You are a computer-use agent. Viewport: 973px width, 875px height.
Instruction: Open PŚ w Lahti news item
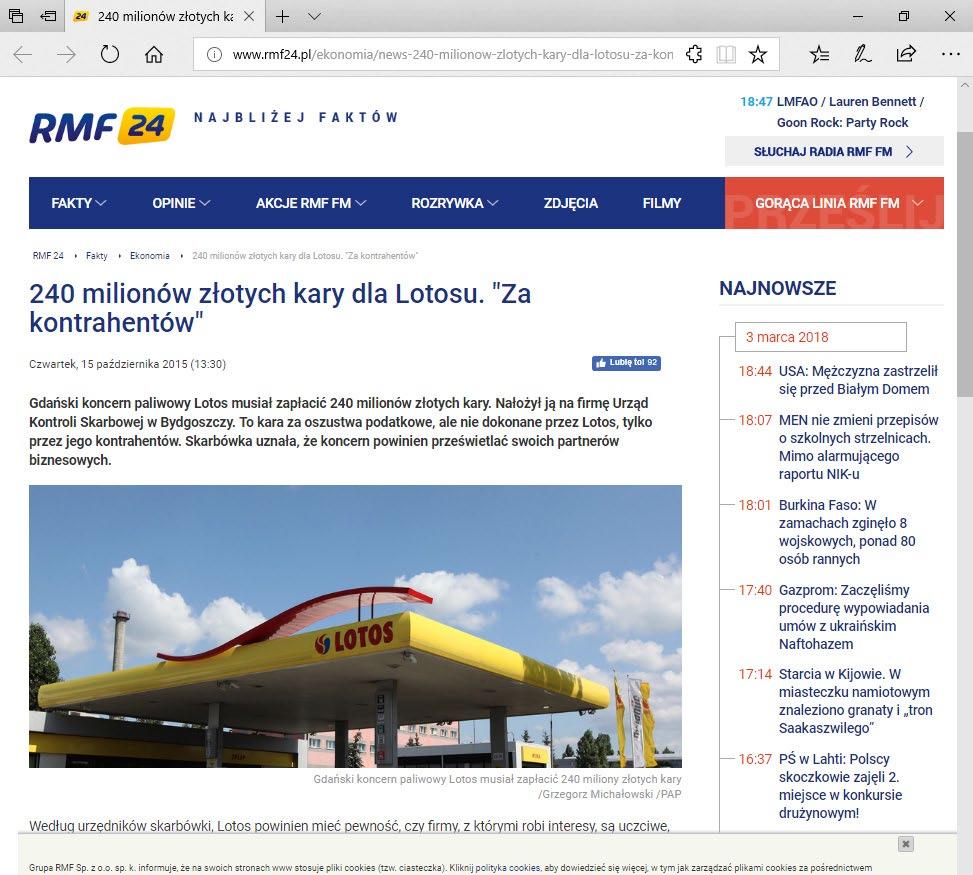[x=840, y=786]
